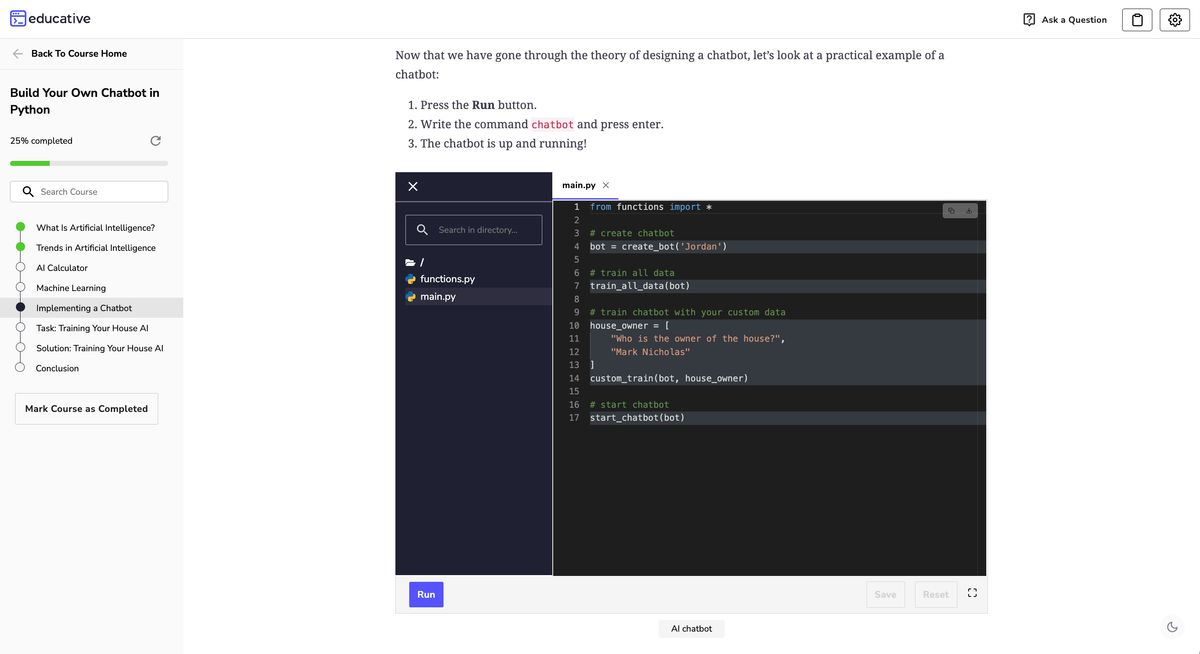Click the magnifier icon in the directory search bar
This screenshot has width=1200, height=654.
click(x=421, y=228)
